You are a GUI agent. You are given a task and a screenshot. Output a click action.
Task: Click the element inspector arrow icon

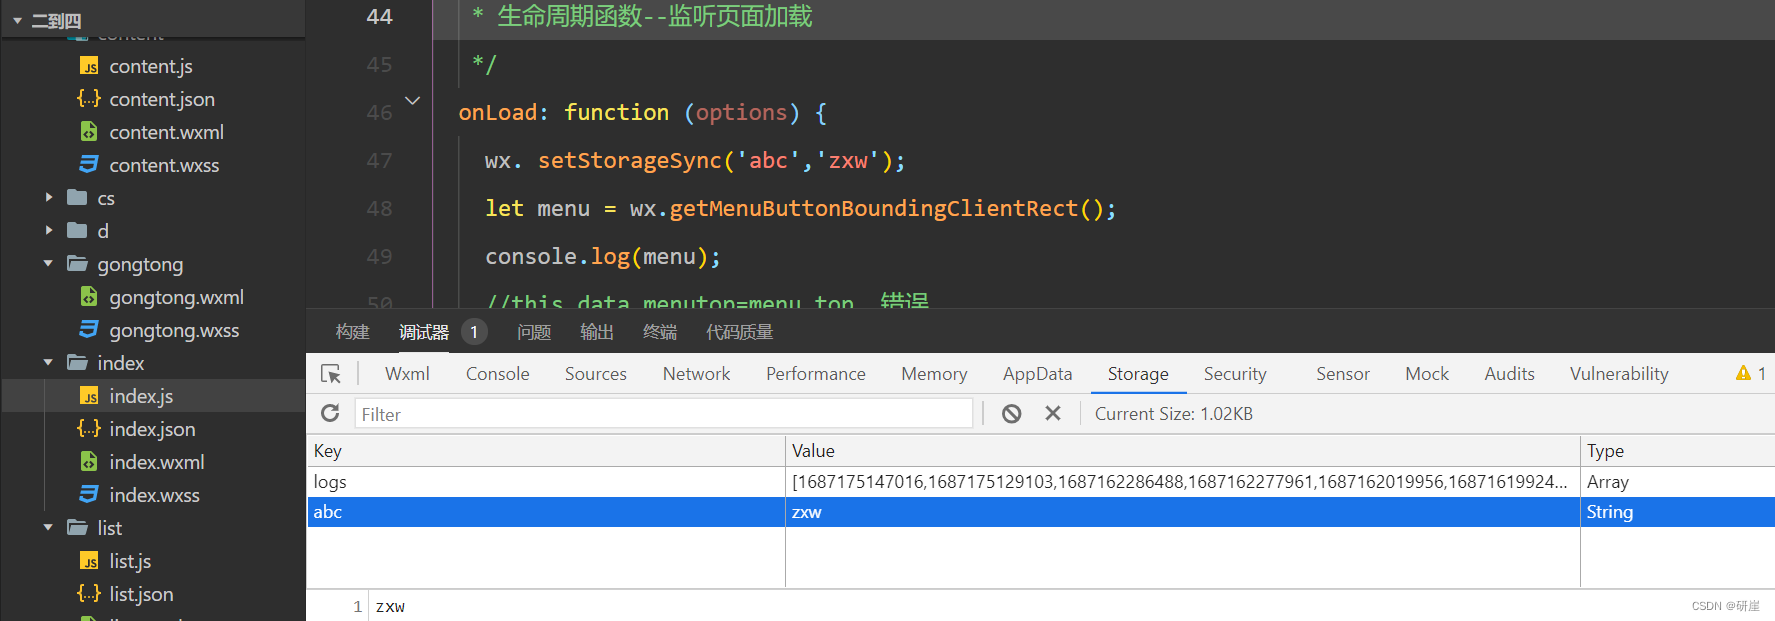point(331,374)
